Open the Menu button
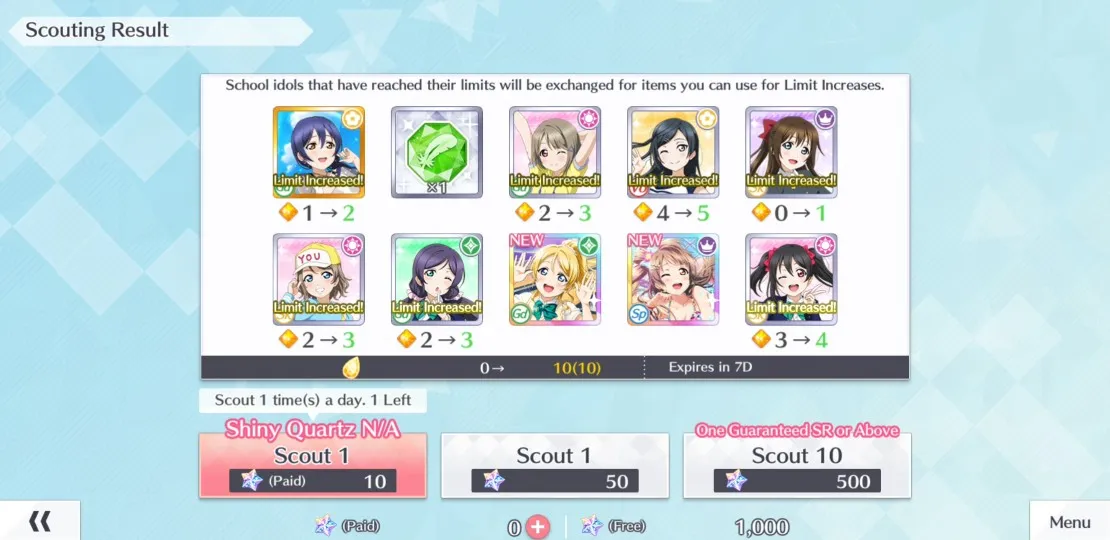The height and width of the screenshot is (540, 1110). [x=1070, y=522]
